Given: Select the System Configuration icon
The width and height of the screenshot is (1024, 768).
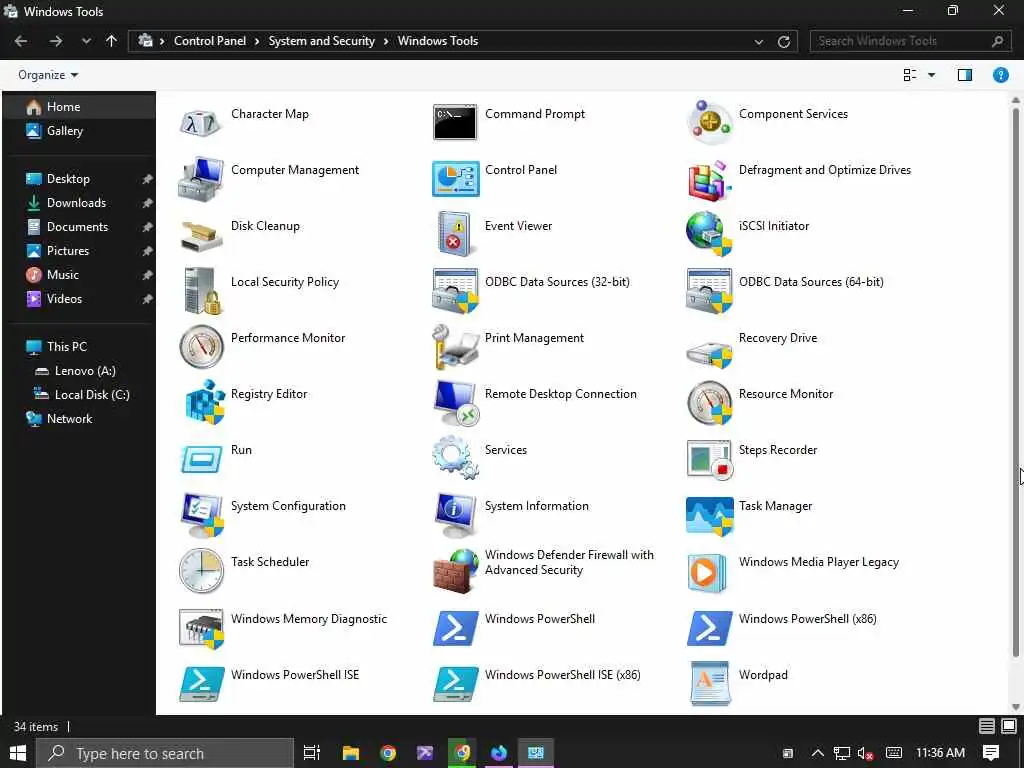Looking at the screenshot, I should pyautogui.click(x=202, y=515).
